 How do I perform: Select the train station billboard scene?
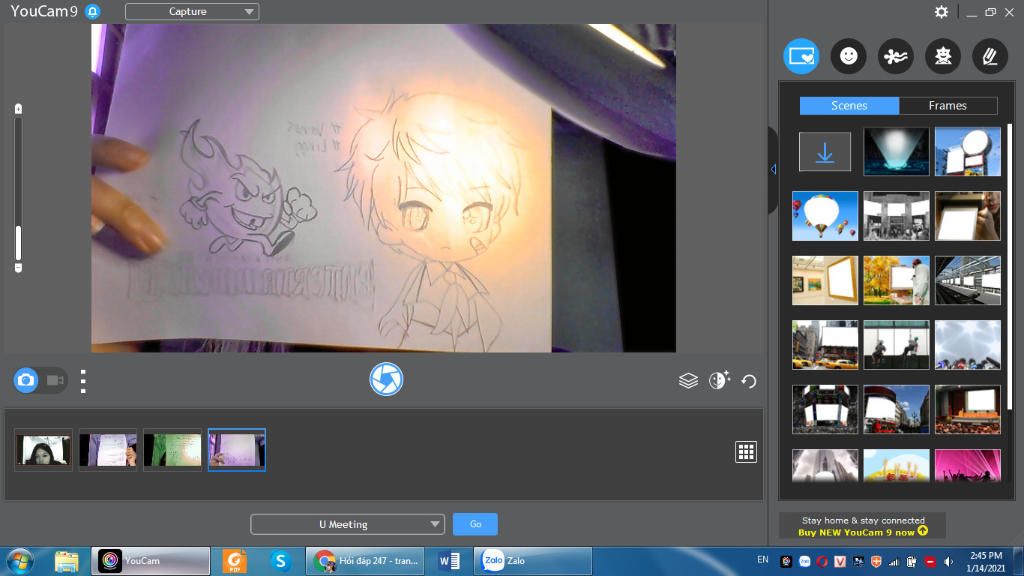(x=967, y=281)
